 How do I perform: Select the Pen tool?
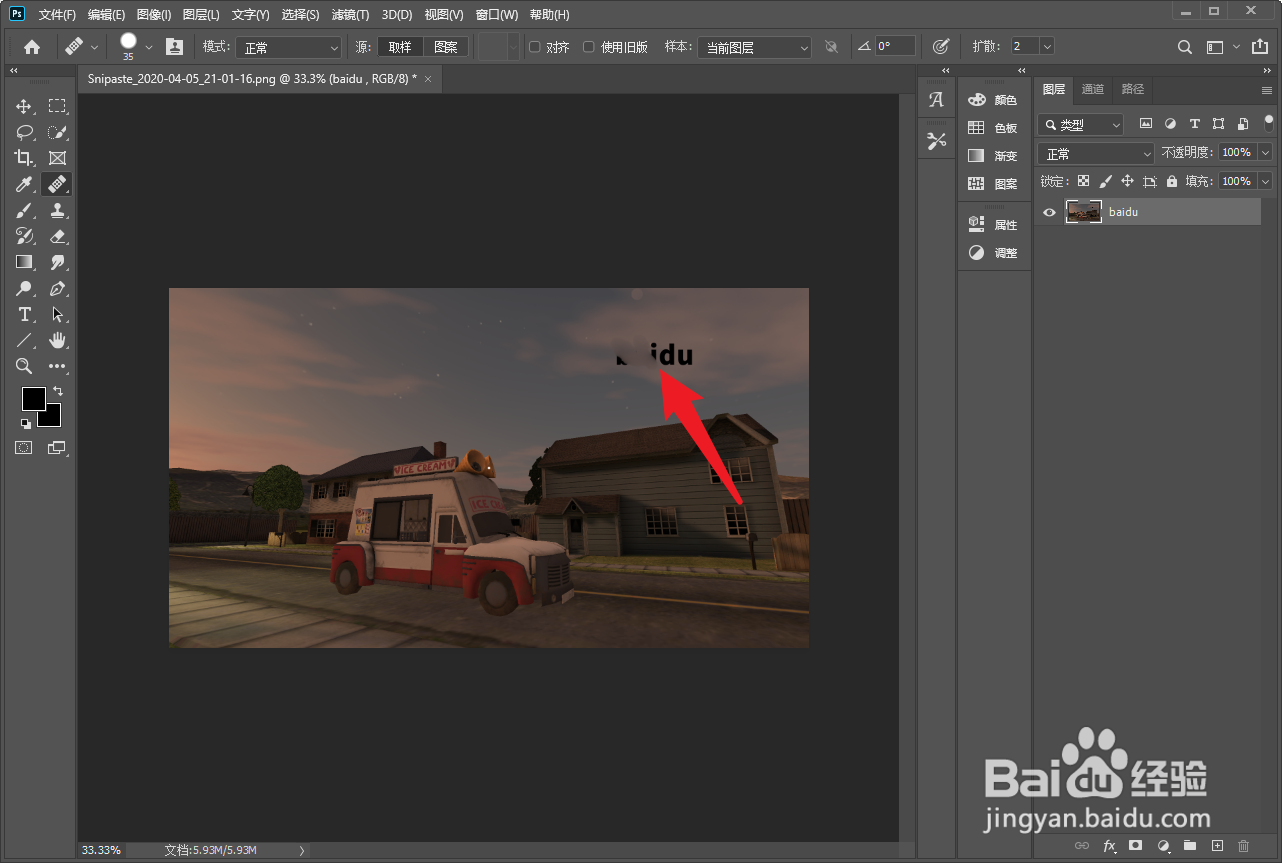tap(57, 288)
